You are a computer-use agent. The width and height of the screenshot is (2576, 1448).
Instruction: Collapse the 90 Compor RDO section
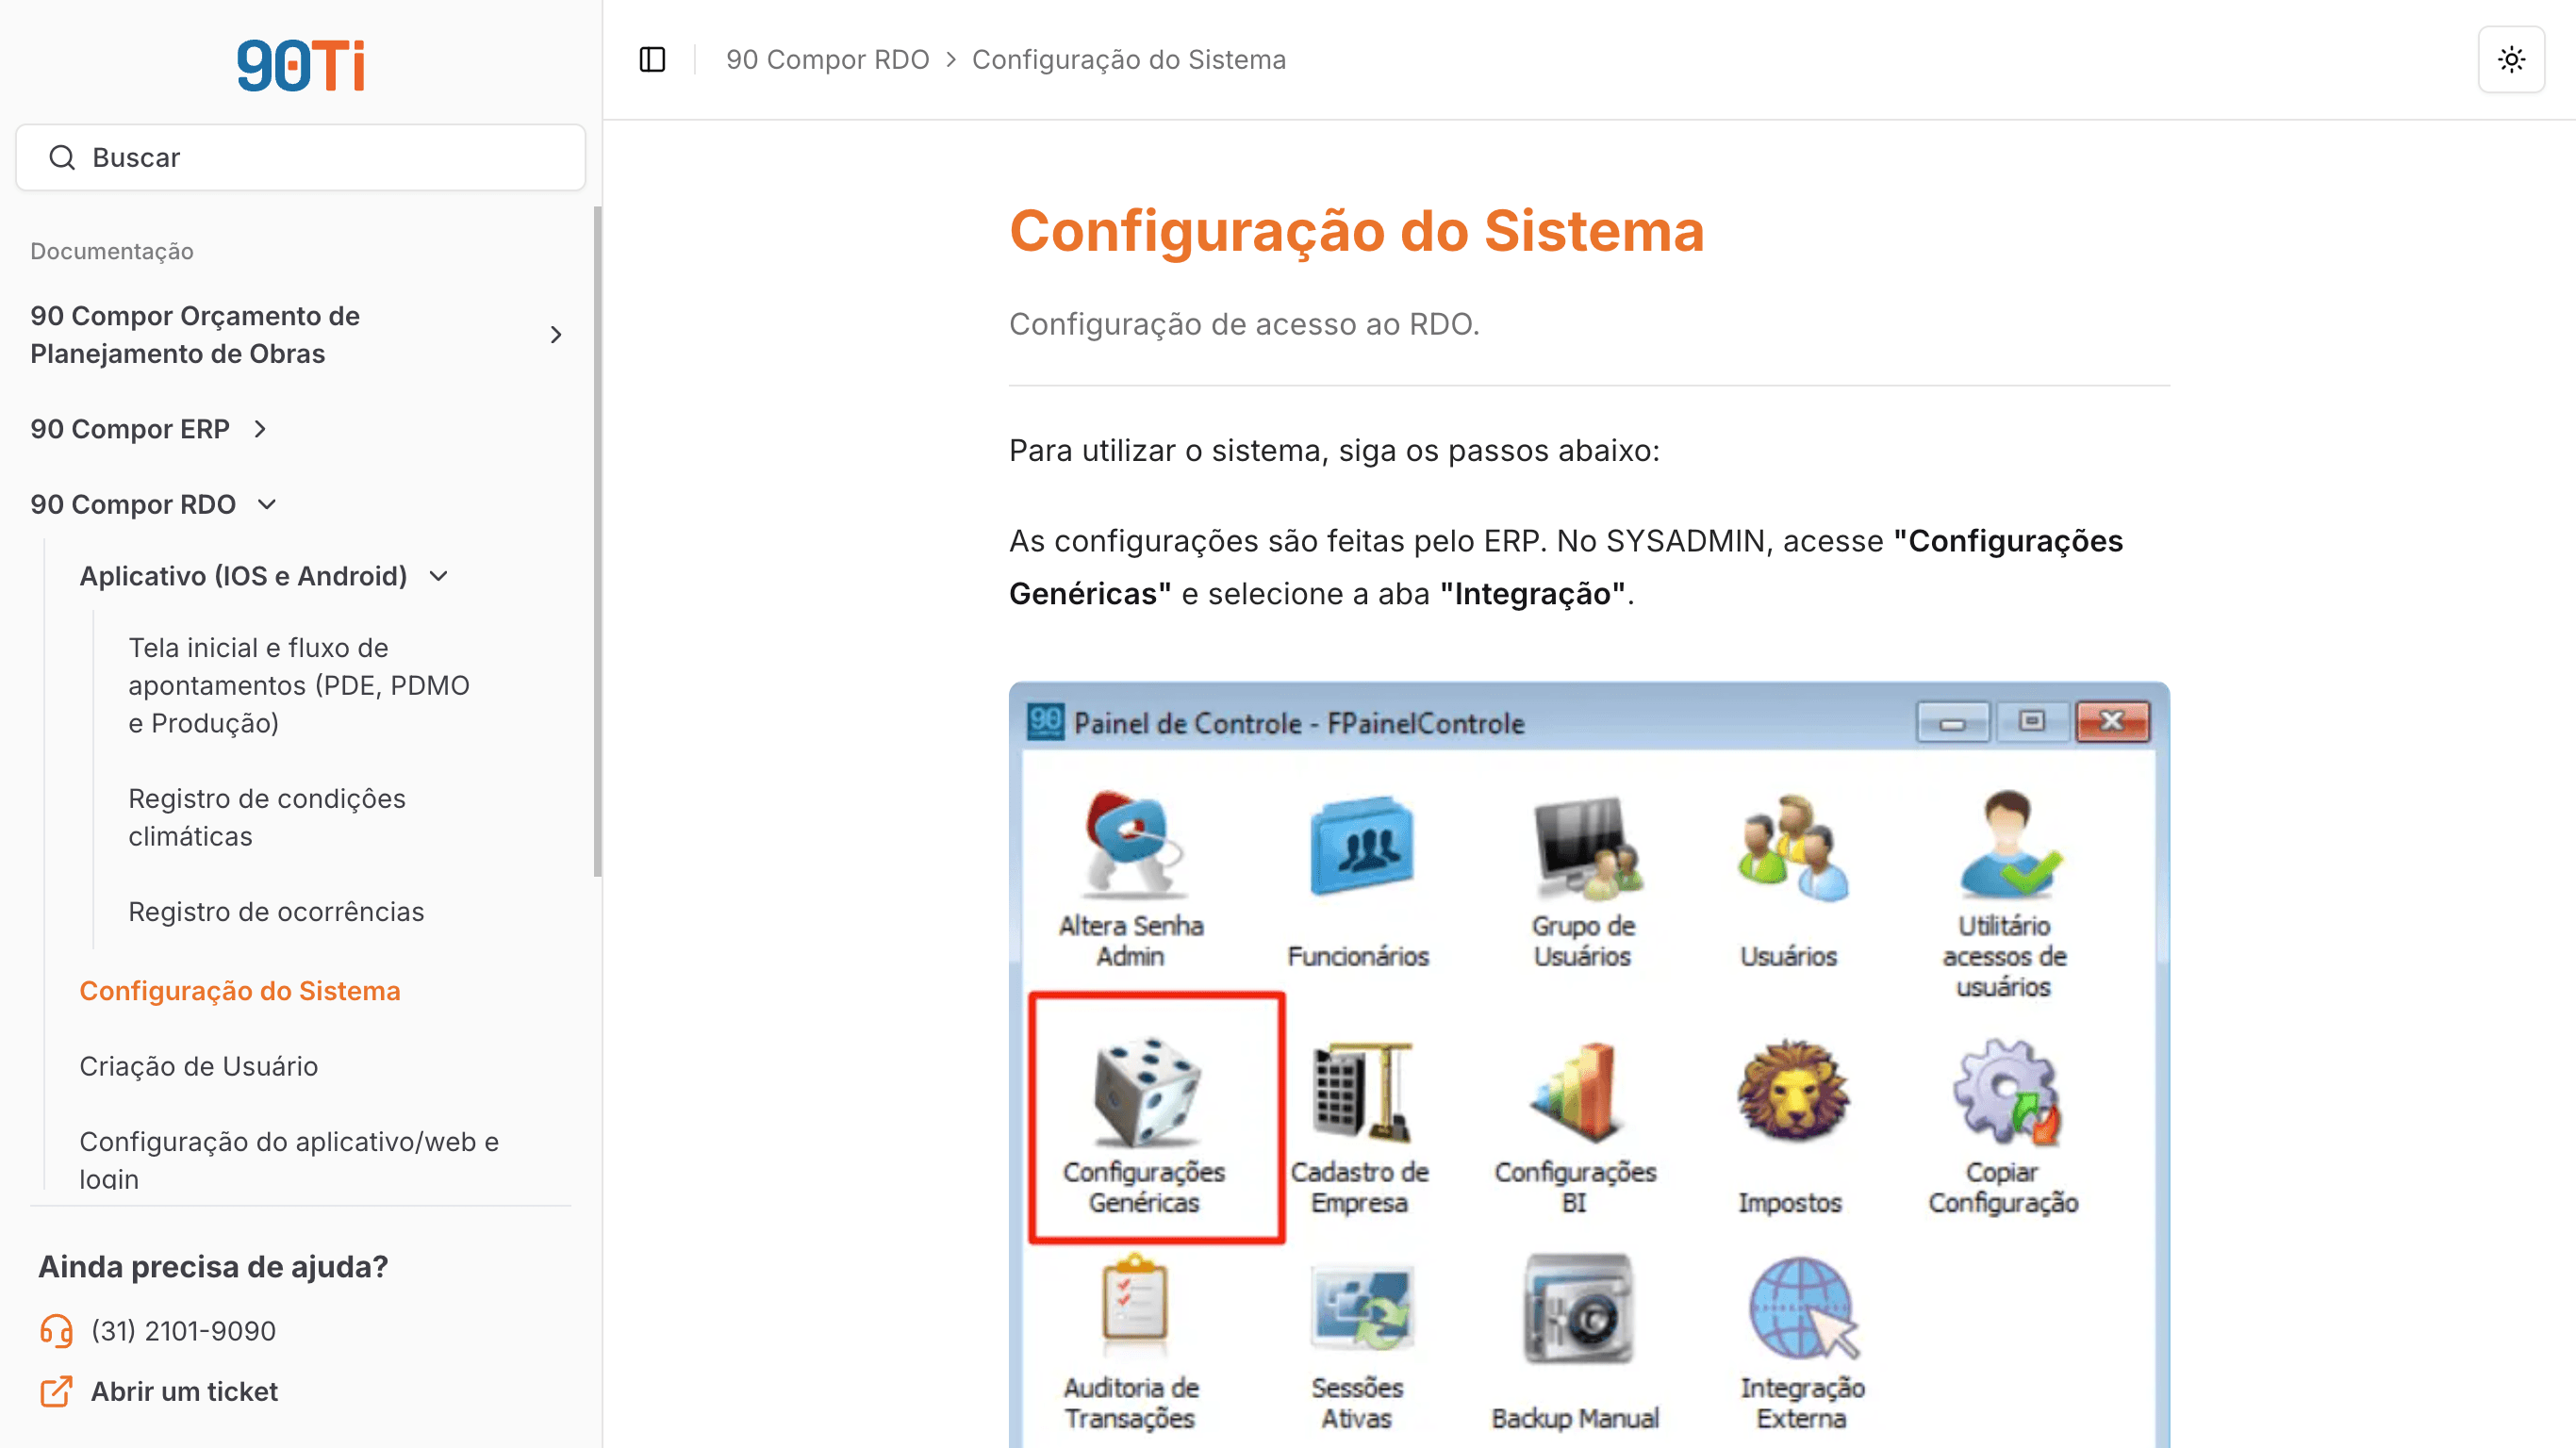267,504
